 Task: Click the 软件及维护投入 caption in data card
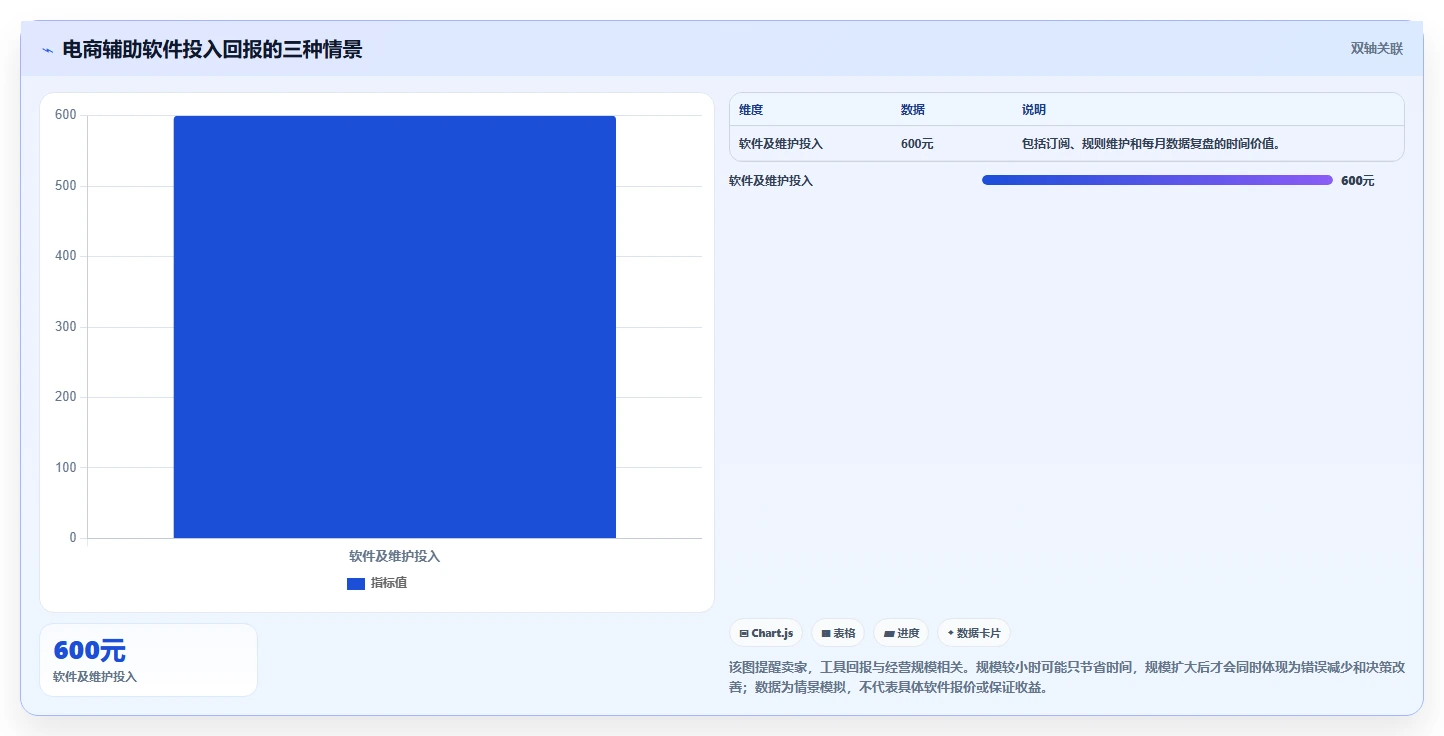coord(95,677)
